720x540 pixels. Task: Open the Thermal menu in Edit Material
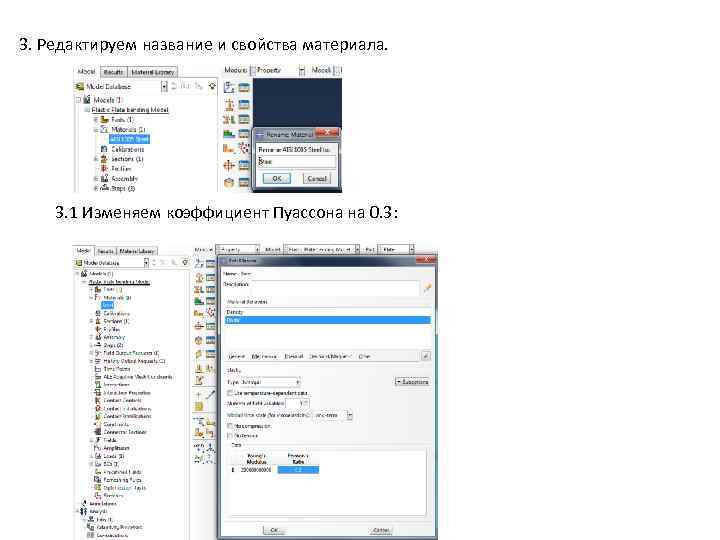pyautogui.click(x=294, y=356)
